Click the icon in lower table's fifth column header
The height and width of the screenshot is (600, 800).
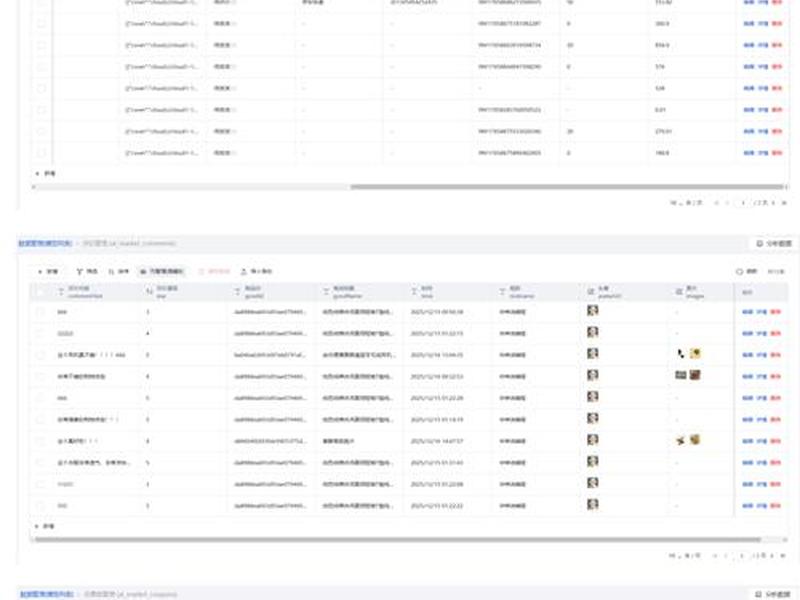click(x=414, y=291)
